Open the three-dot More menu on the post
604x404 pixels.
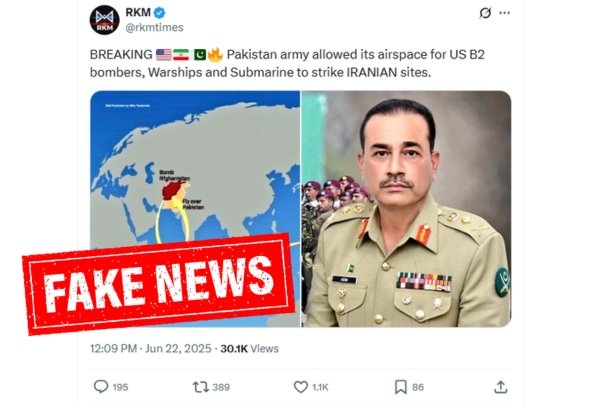(504, 13)
